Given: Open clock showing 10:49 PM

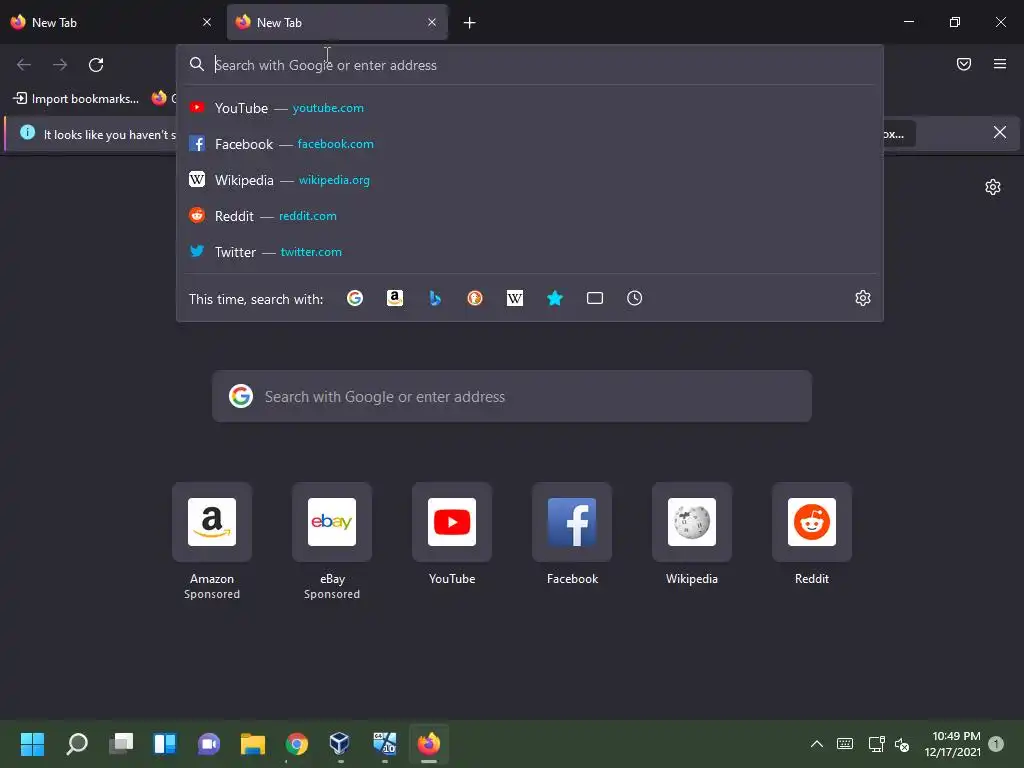Looking at the screenshot, I should tap(952, 744).
